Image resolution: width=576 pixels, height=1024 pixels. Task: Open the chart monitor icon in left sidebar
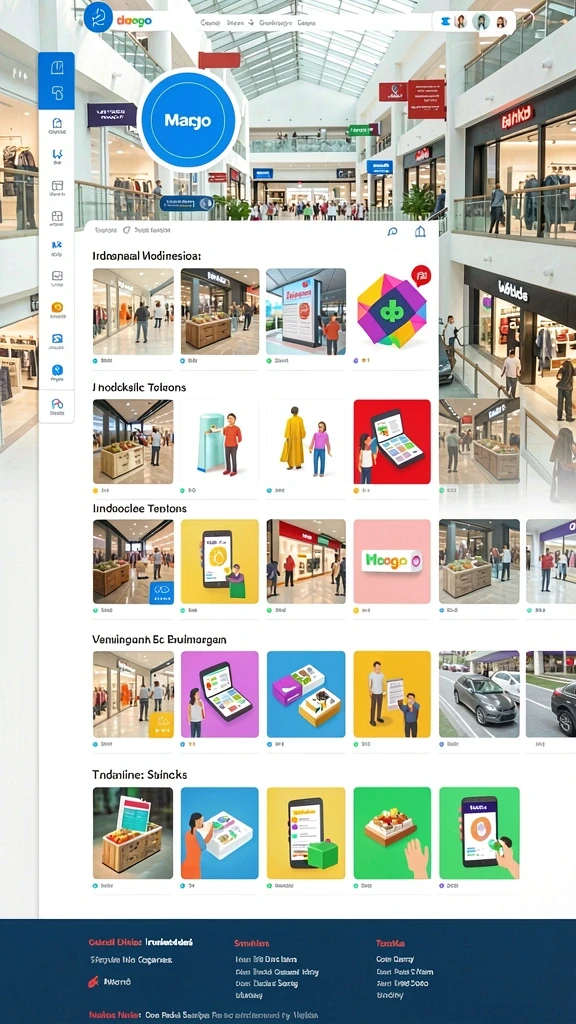pyautogui.click(x=57, y=276)
